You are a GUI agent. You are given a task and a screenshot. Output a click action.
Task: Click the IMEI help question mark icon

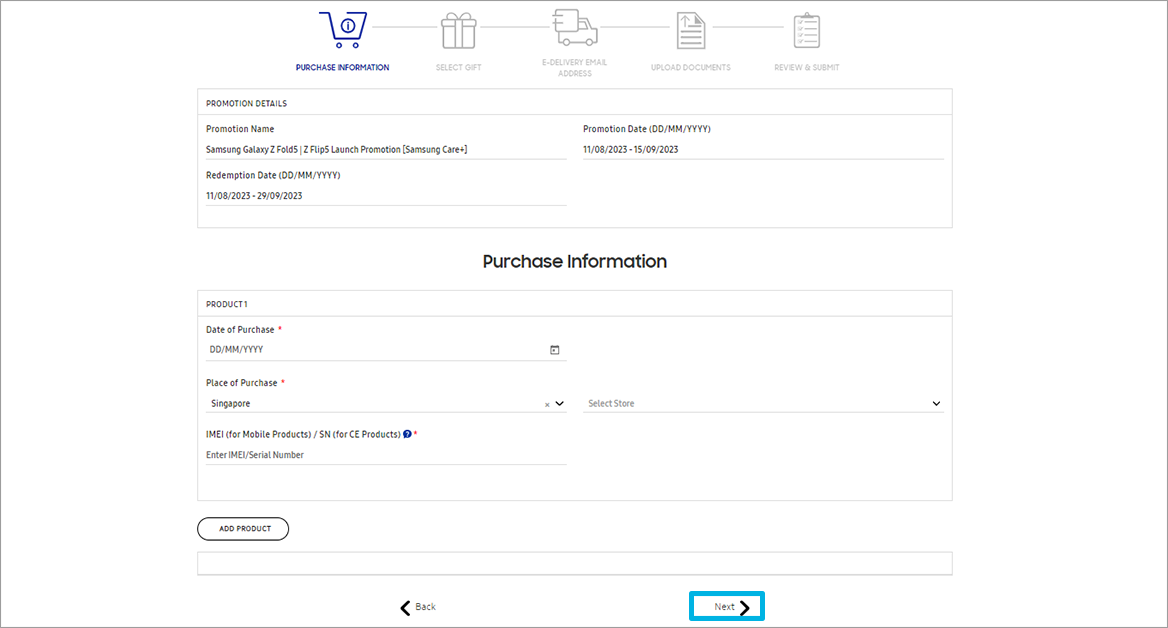pos(406,434)
